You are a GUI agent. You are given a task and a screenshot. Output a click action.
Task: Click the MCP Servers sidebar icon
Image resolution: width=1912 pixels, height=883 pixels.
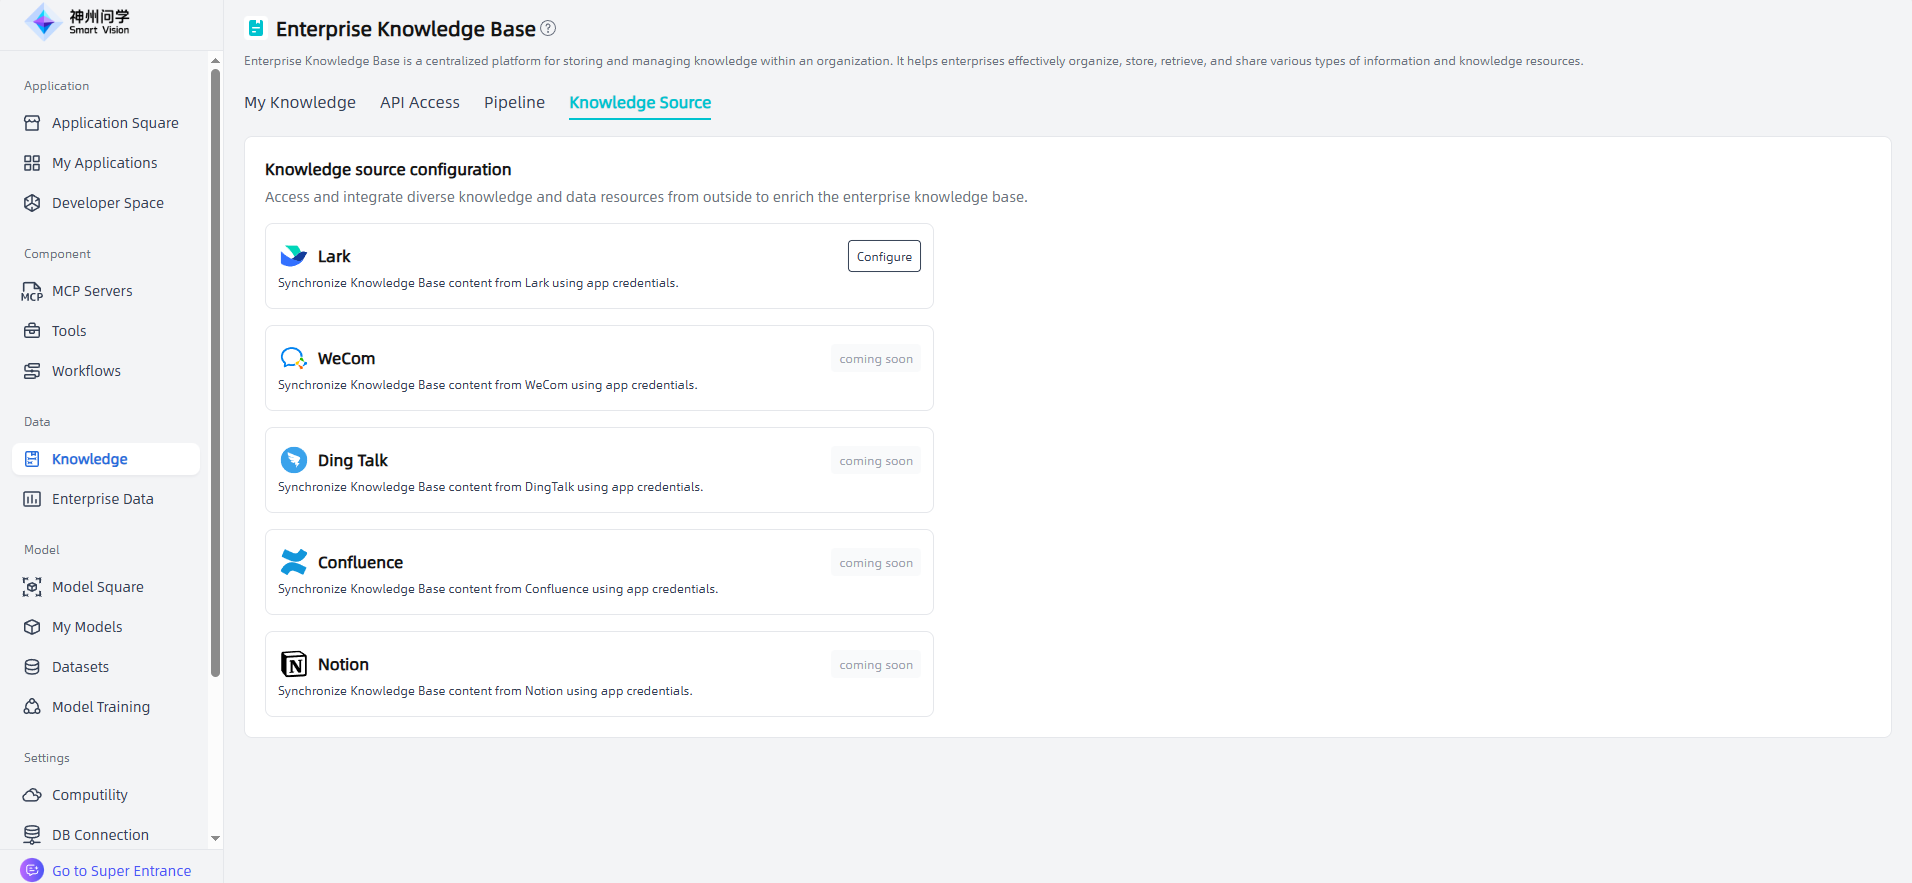pyautogui.click(x=32, y=291)
